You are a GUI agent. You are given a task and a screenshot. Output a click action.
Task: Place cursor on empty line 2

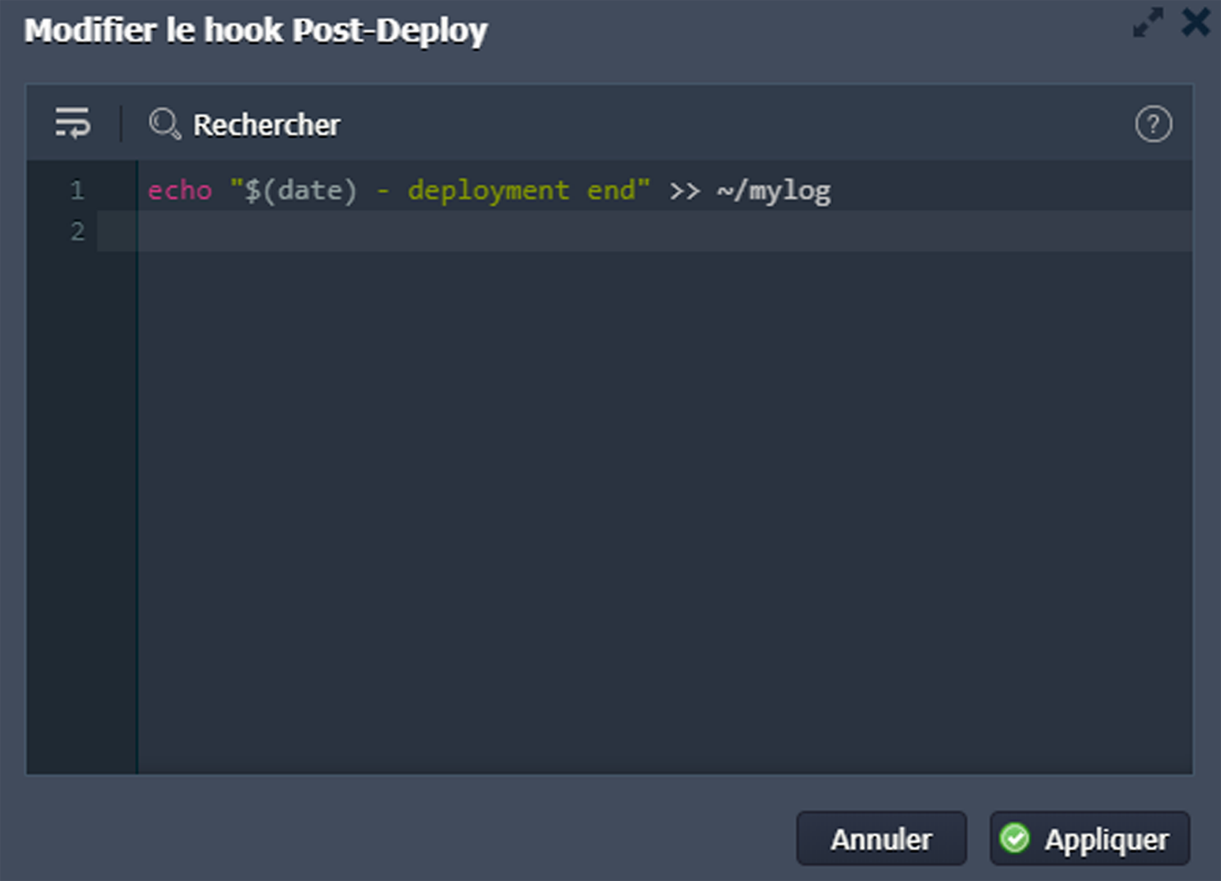point(600,232)
